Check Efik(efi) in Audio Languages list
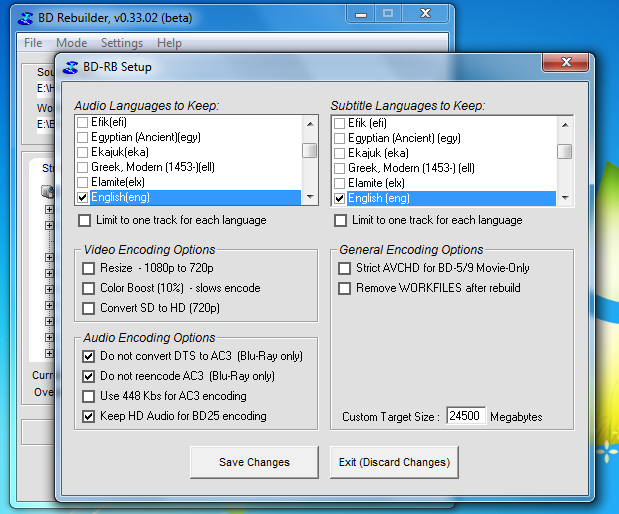Screen dimensions: 619x514 (83, 122)
